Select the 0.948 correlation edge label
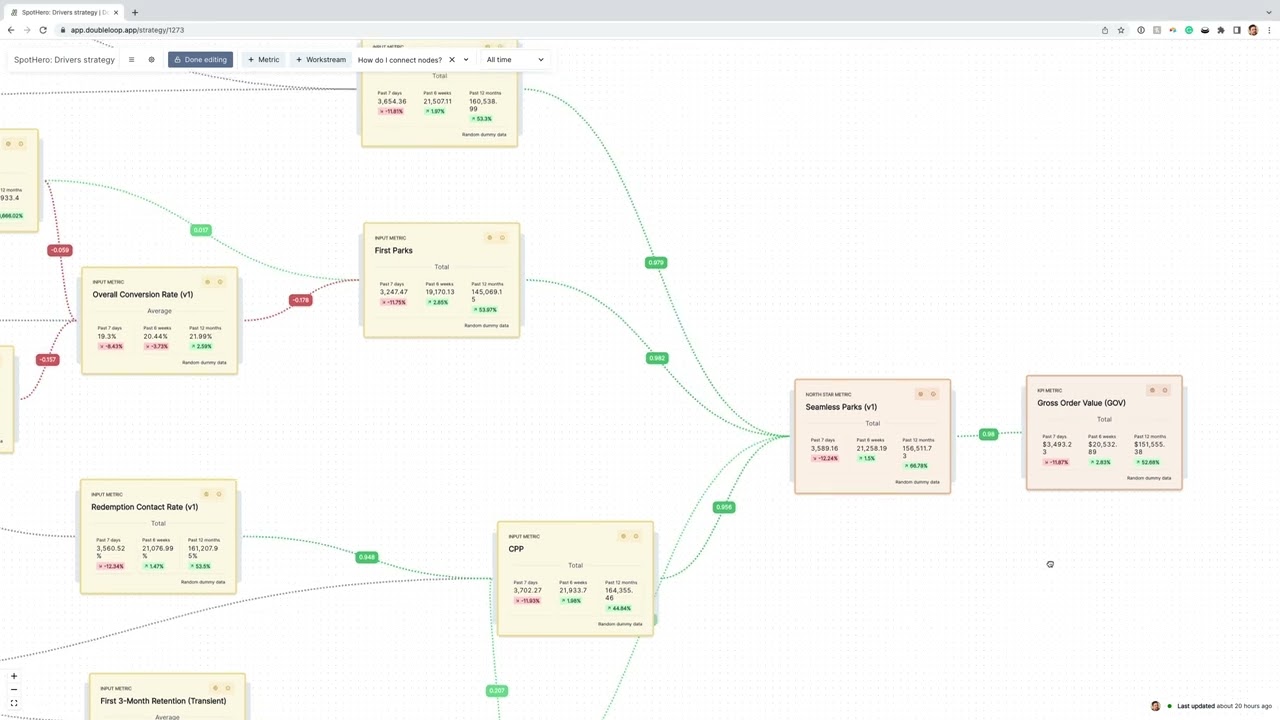 [x=367, y=557]
